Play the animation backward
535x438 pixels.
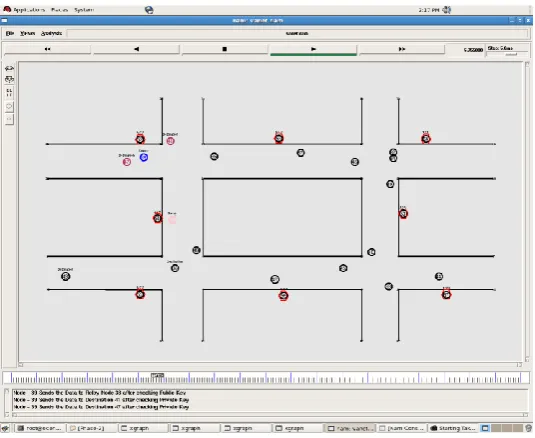tap(136, 49)
